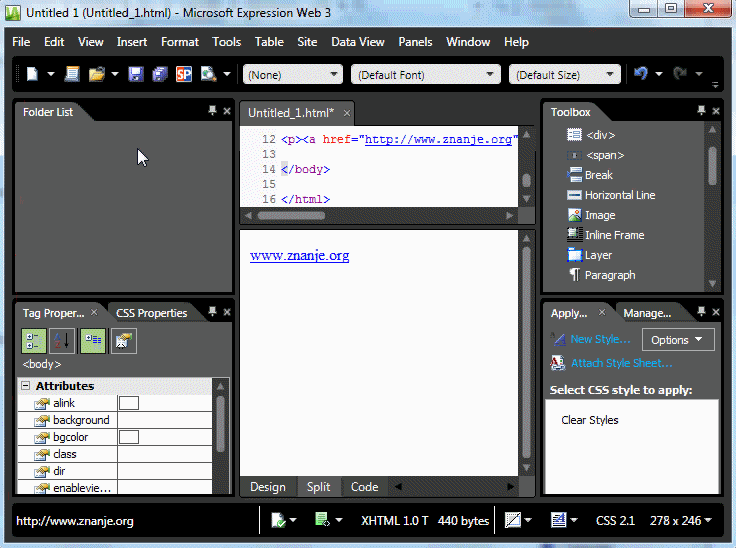This screenshot has width=736, height=548.
Task: Click the Undo arrow icon
Action: click(x=641, y=74)
